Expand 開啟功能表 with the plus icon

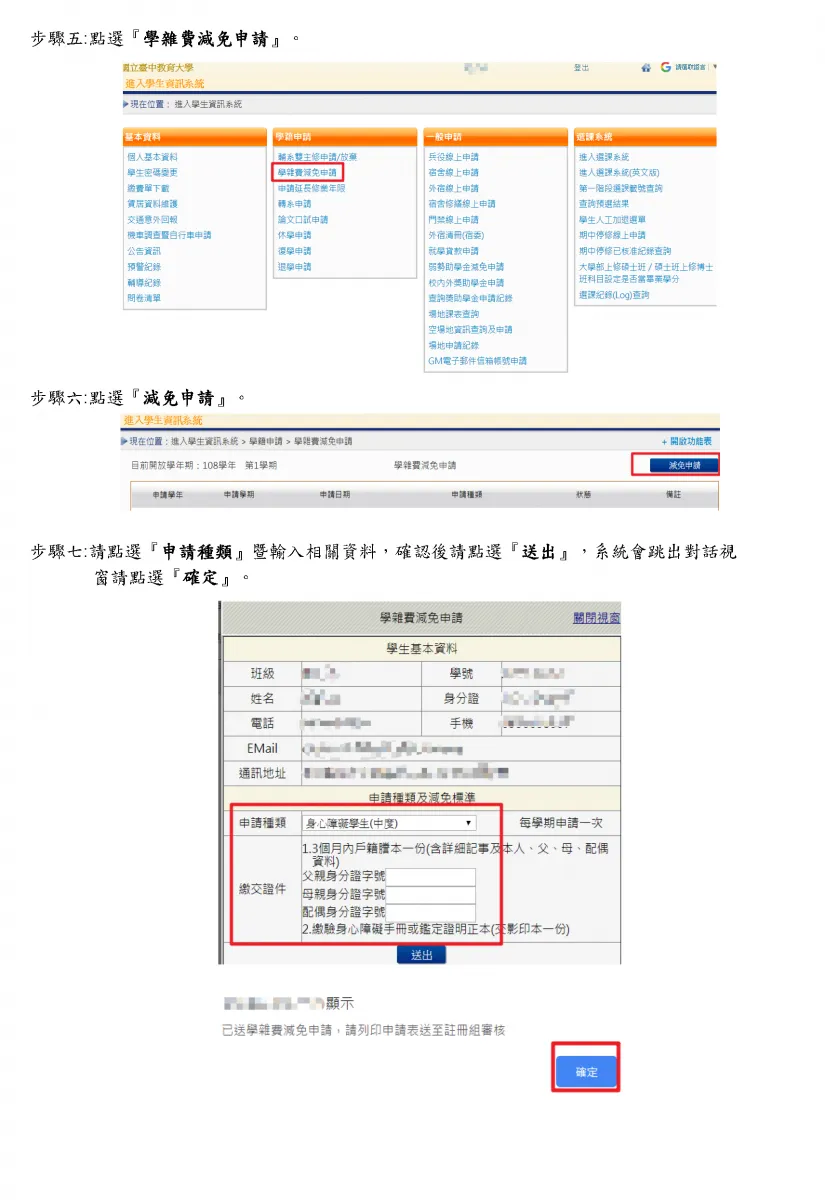pos(687,441)
